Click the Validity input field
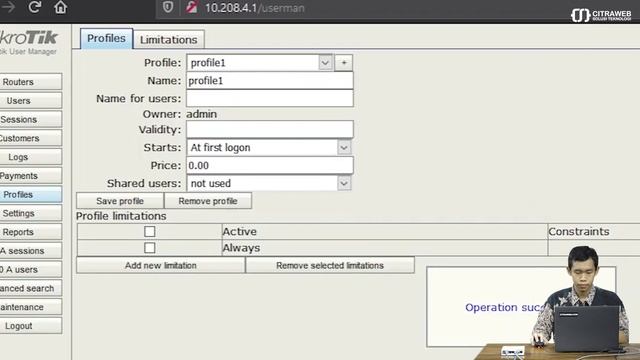This screenshot has height=360, width=640. [270, 129]
